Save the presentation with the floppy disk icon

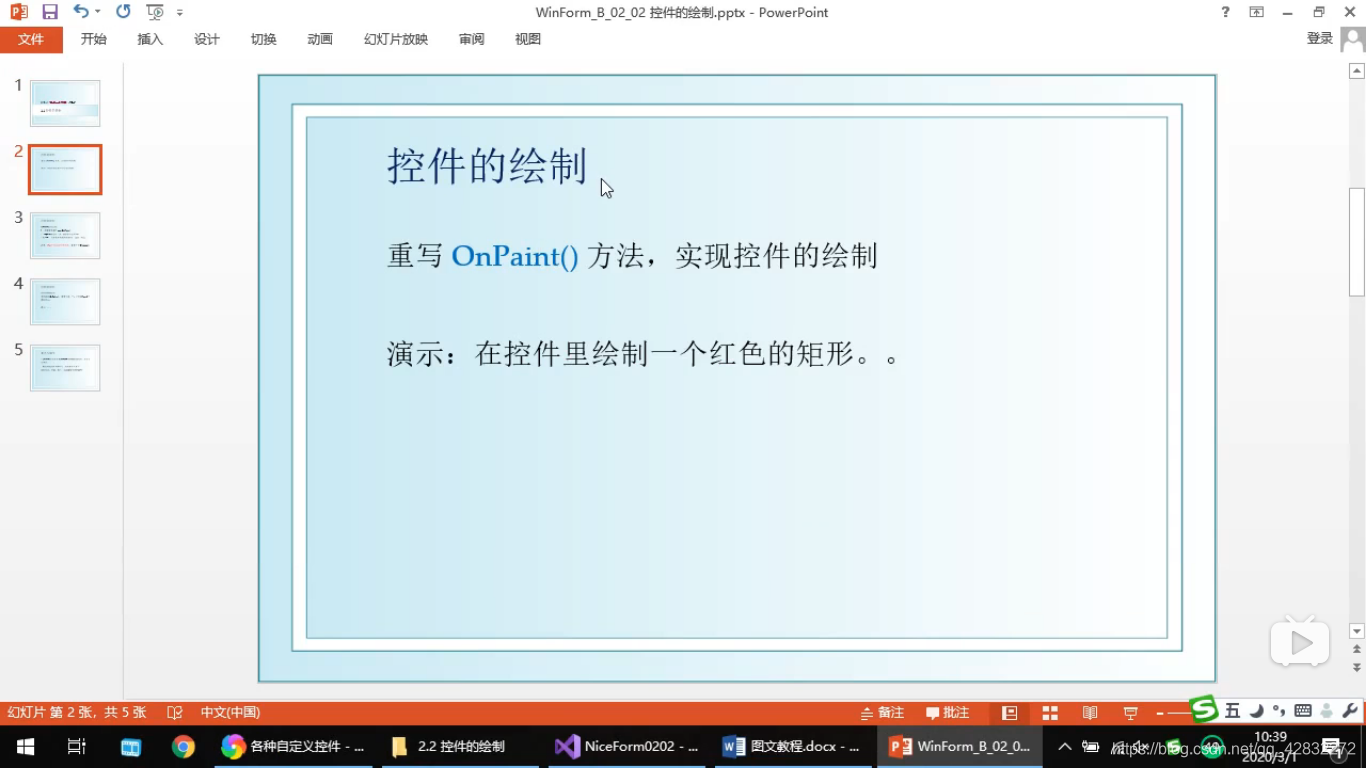click(50, 12)
